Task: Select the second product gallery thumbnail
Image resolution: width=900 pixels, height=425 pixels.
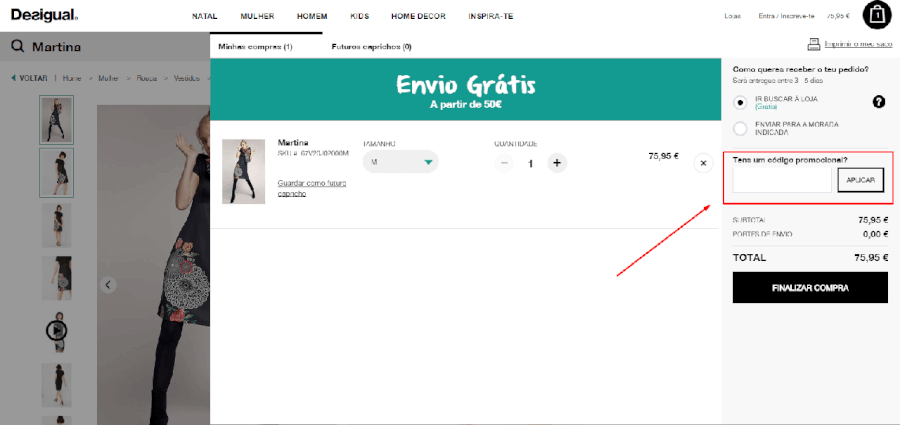Action: pos(56,173)
